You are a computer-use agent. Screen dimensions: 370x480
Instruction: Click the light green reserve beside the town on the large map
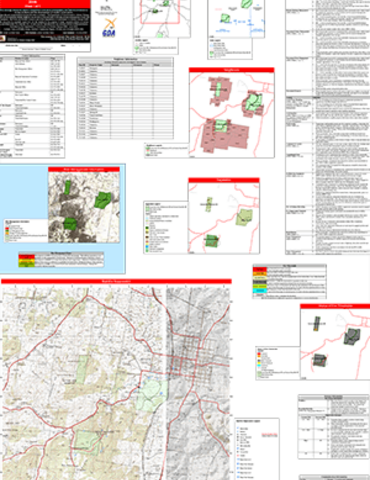coord(152,394)
